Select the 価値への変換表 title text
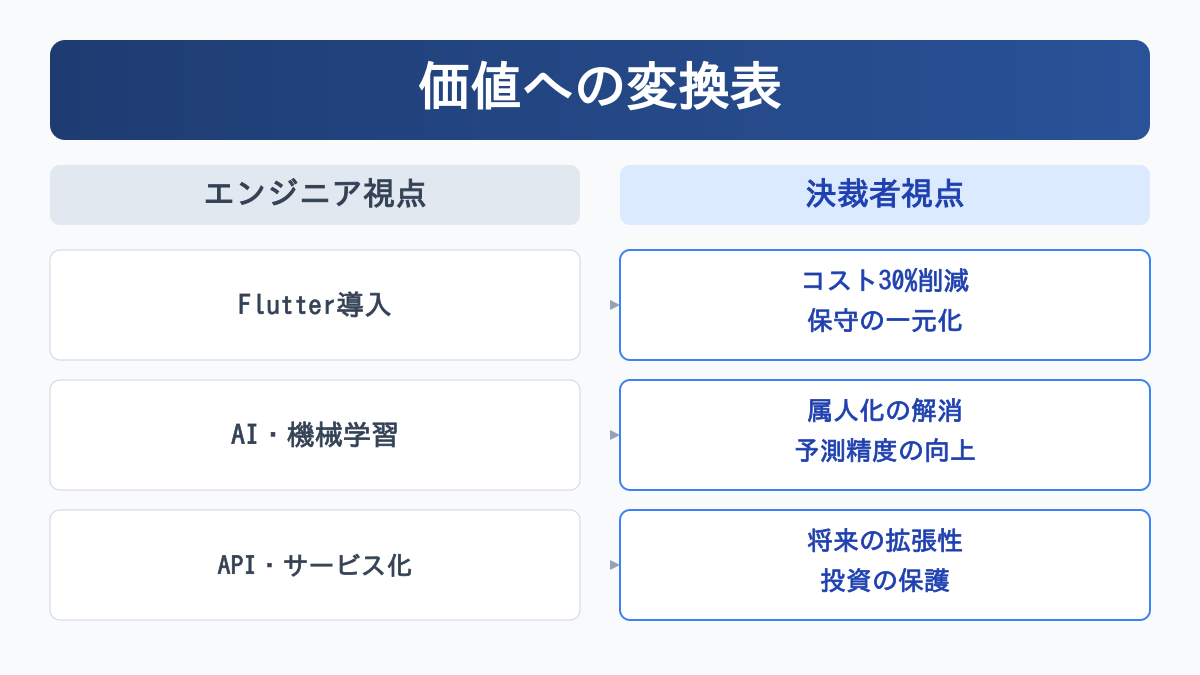Screen dimensions: 1200x675 pos(599,89)
